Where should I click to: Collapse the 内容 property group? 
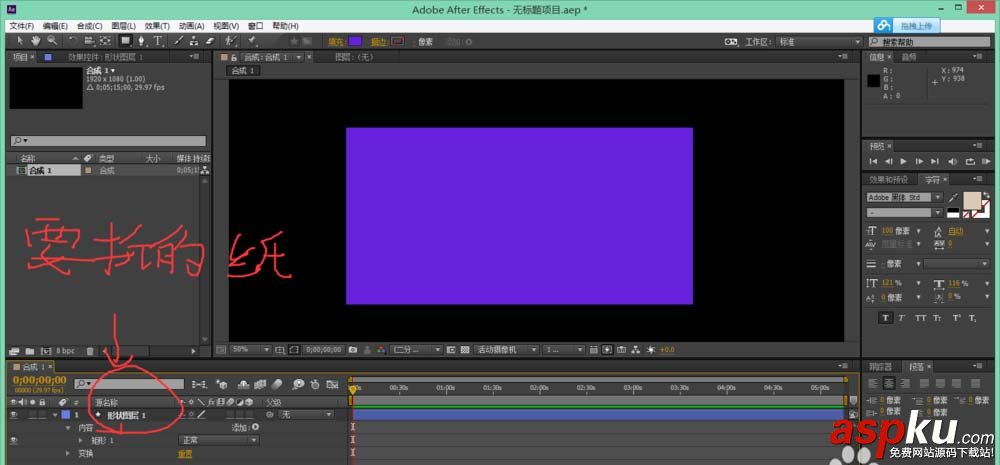(69, 427)
